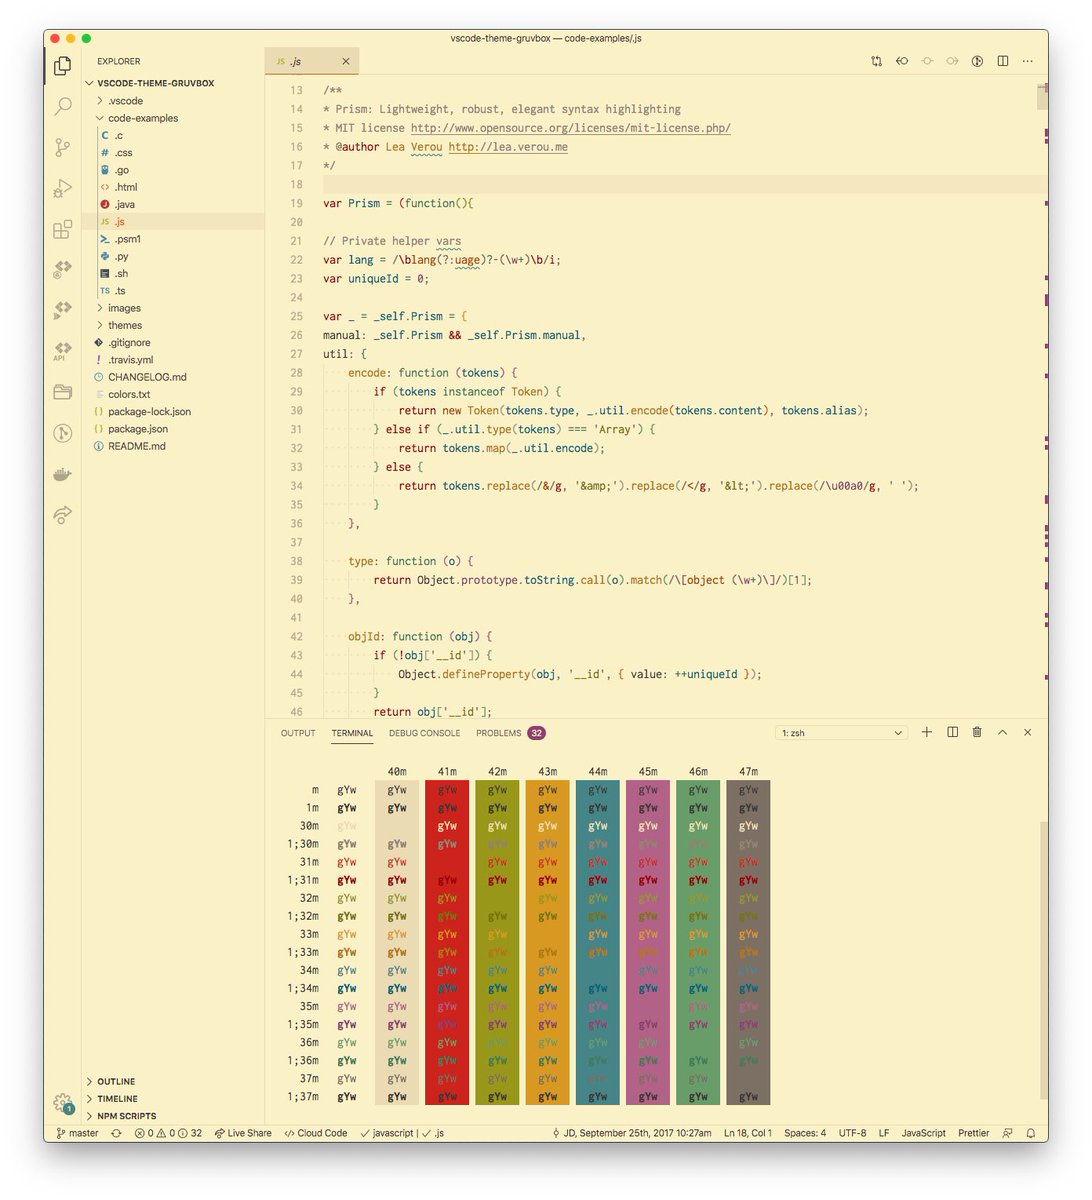This screenshot has width=1092, height=1200.
Task: Follow the opensource.org mit-license link
Action: 570,128
